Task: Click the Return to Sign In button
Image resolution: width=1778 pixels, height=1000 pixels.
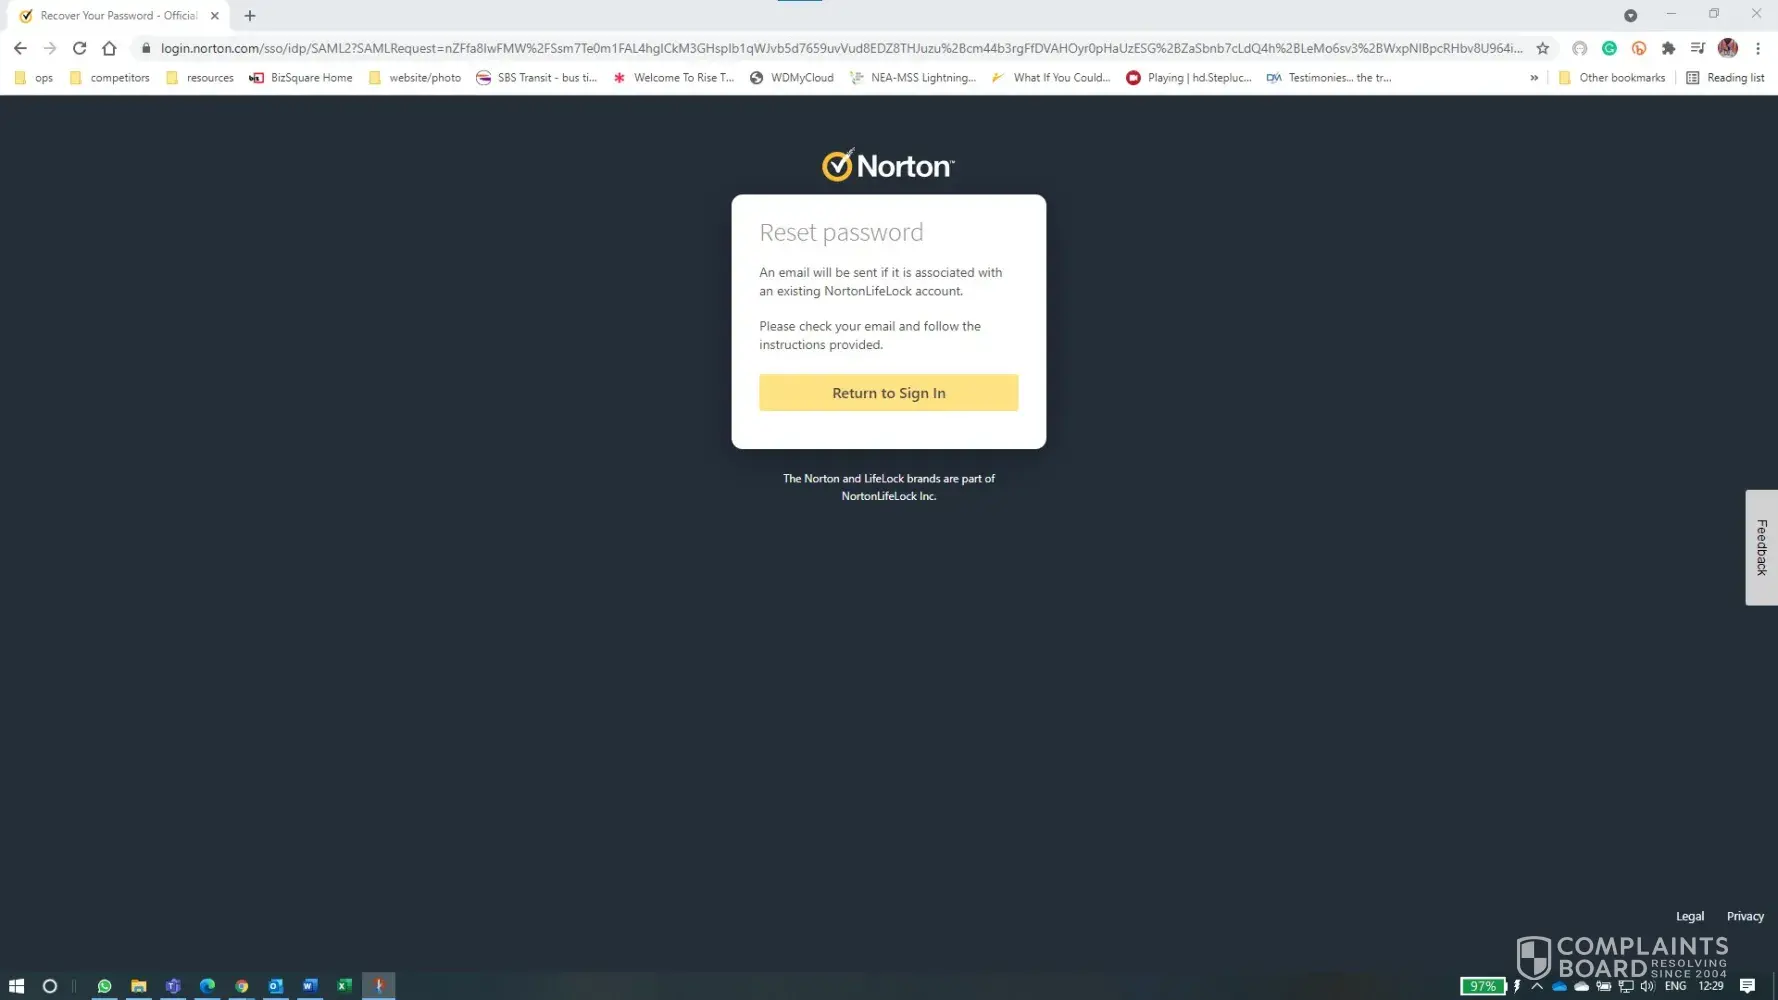Action: click(888, 393)
